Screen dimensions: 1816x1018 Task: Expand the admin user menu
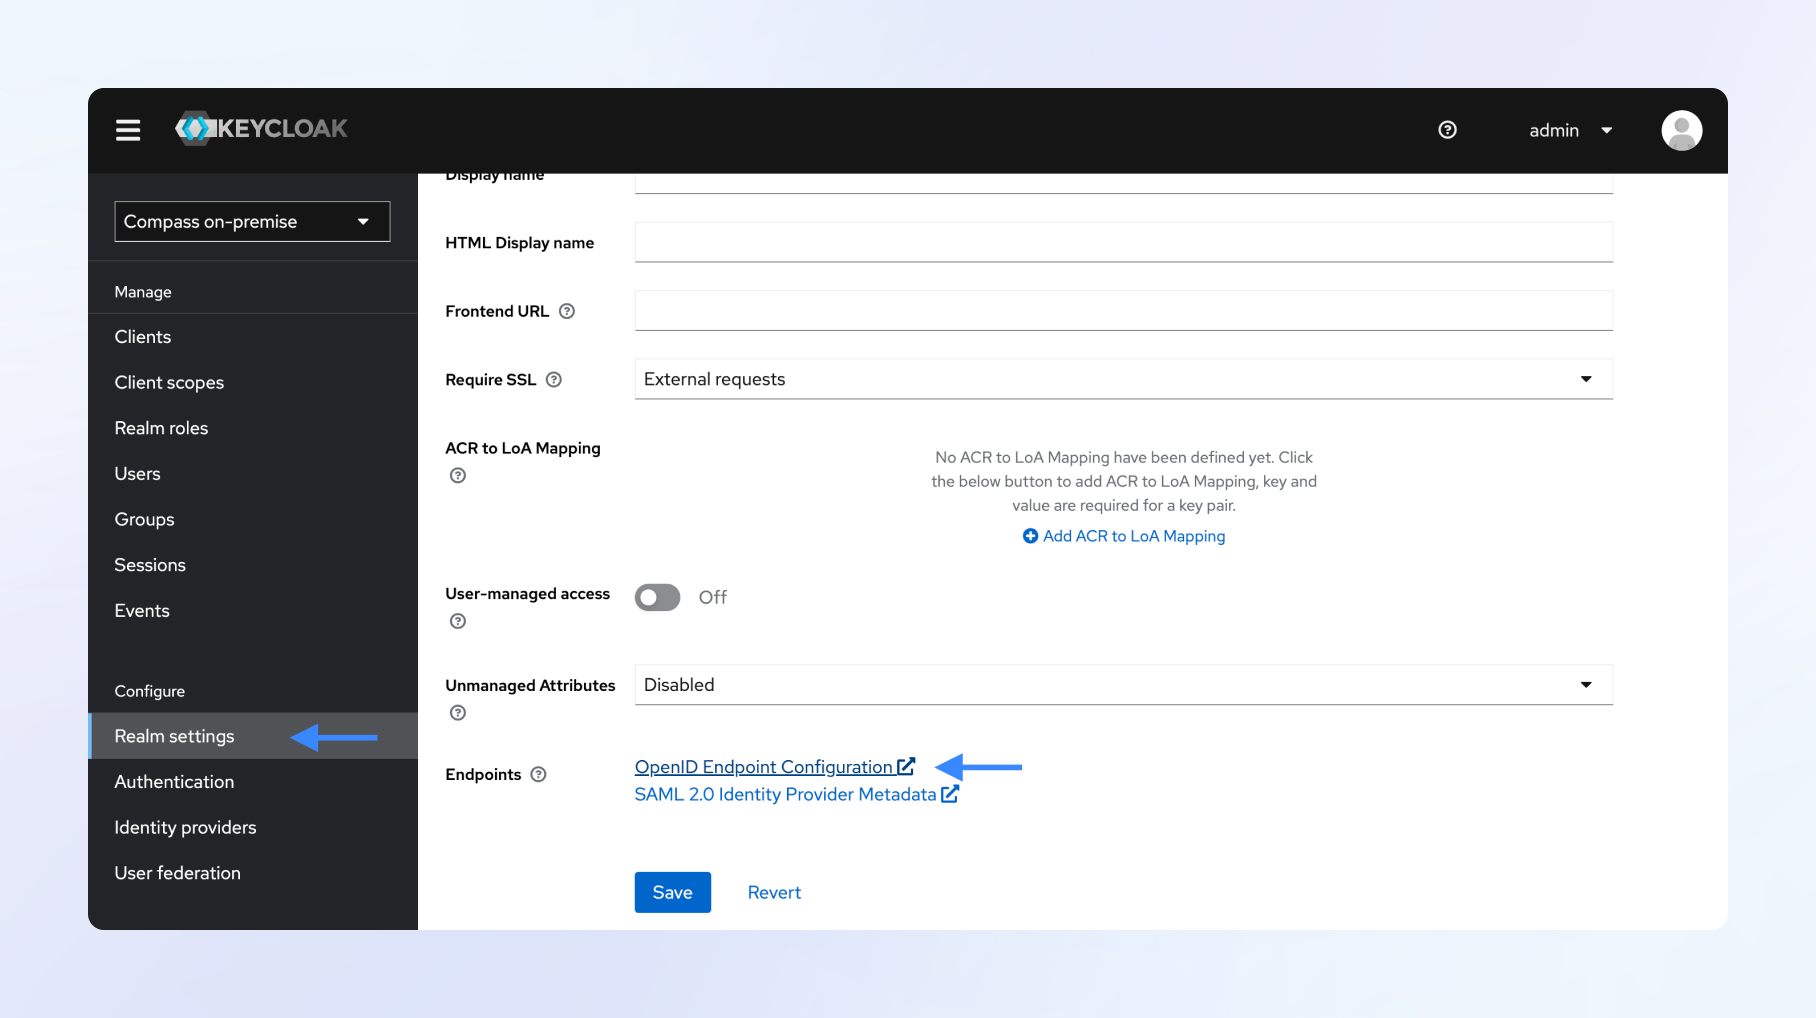pos(1569,131)
